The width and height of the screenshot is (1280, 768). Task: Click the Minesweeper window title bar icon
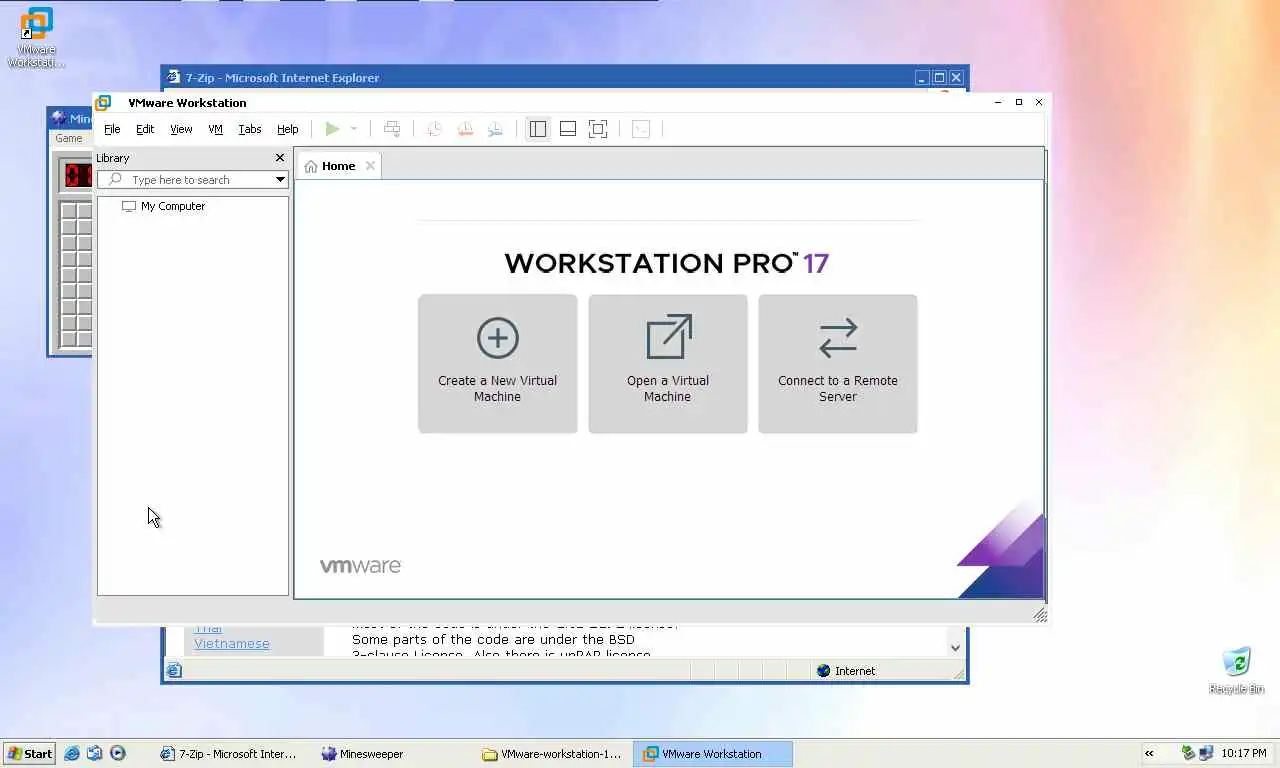click(x=59, y=118)
